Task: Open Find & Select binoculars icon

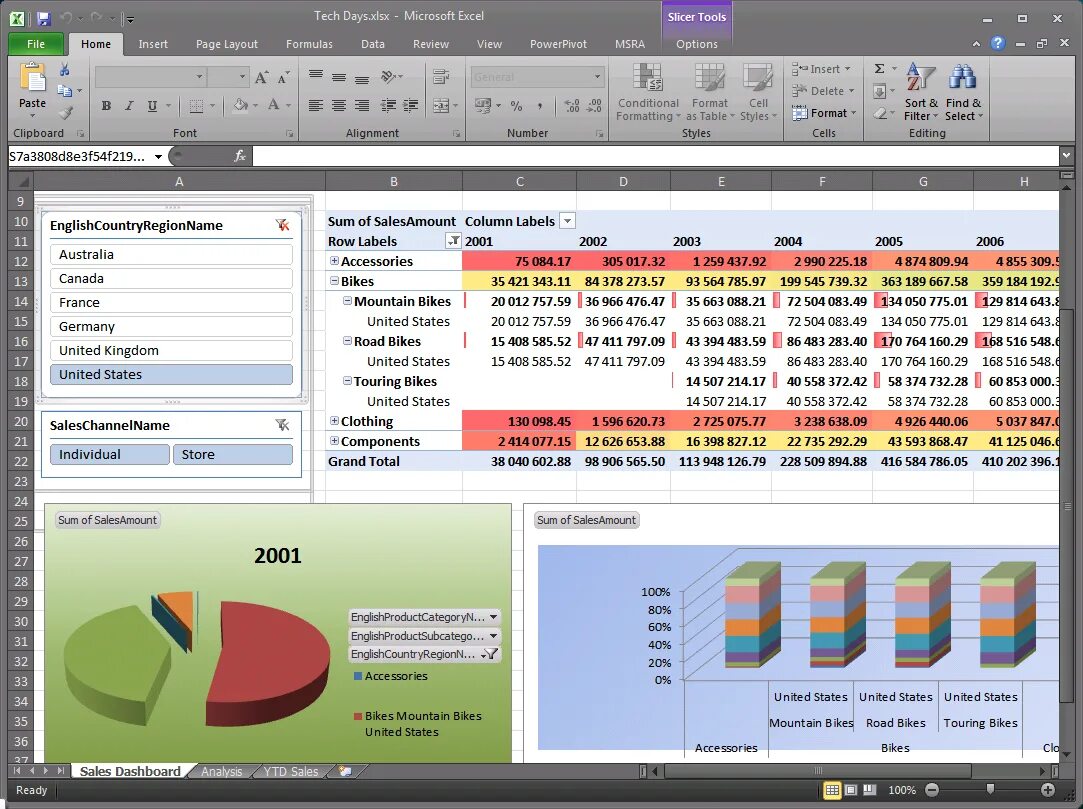Action: (x=963, y=77)
